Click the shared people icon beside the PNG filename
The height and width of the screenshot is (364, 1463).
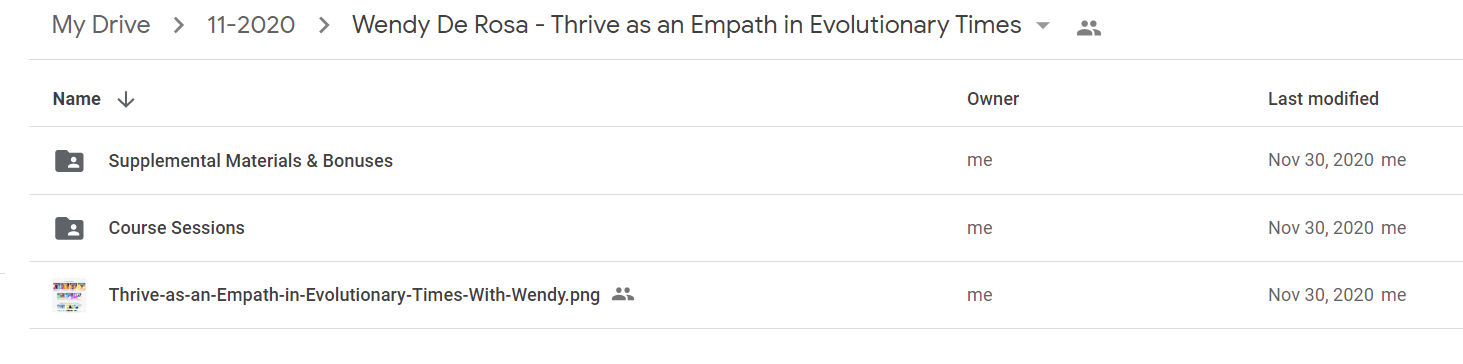(x=623, y=294)
